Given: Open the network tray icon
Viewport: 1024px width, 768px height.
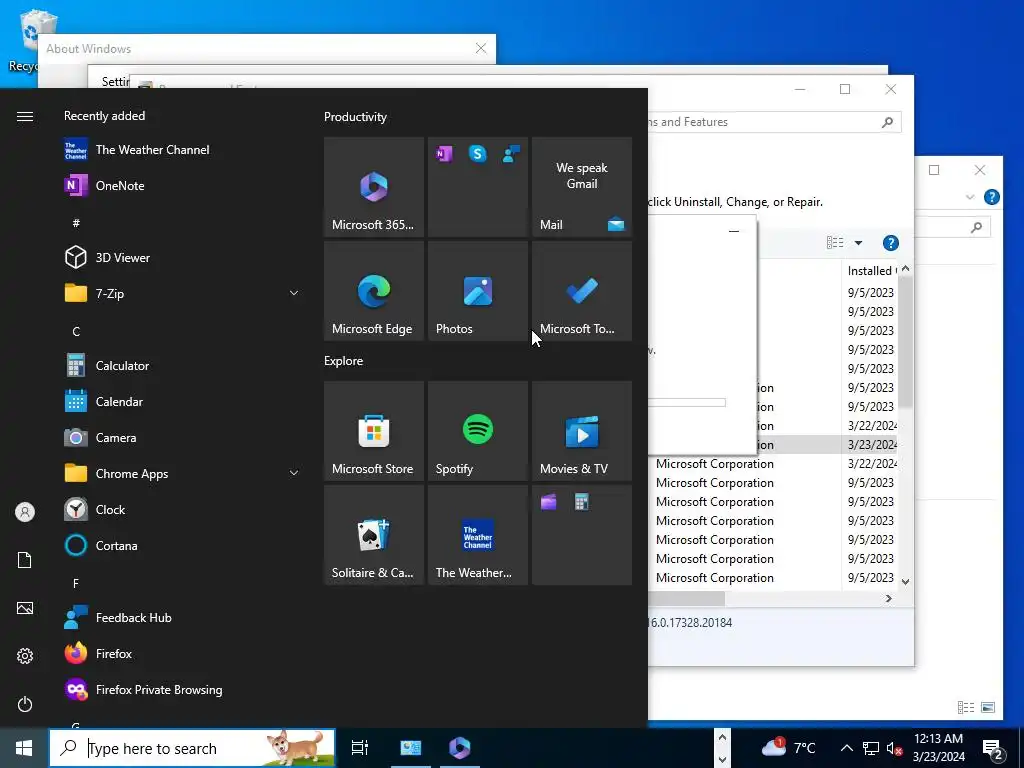Looking at the screenshot, I should (x=871, y=748).
